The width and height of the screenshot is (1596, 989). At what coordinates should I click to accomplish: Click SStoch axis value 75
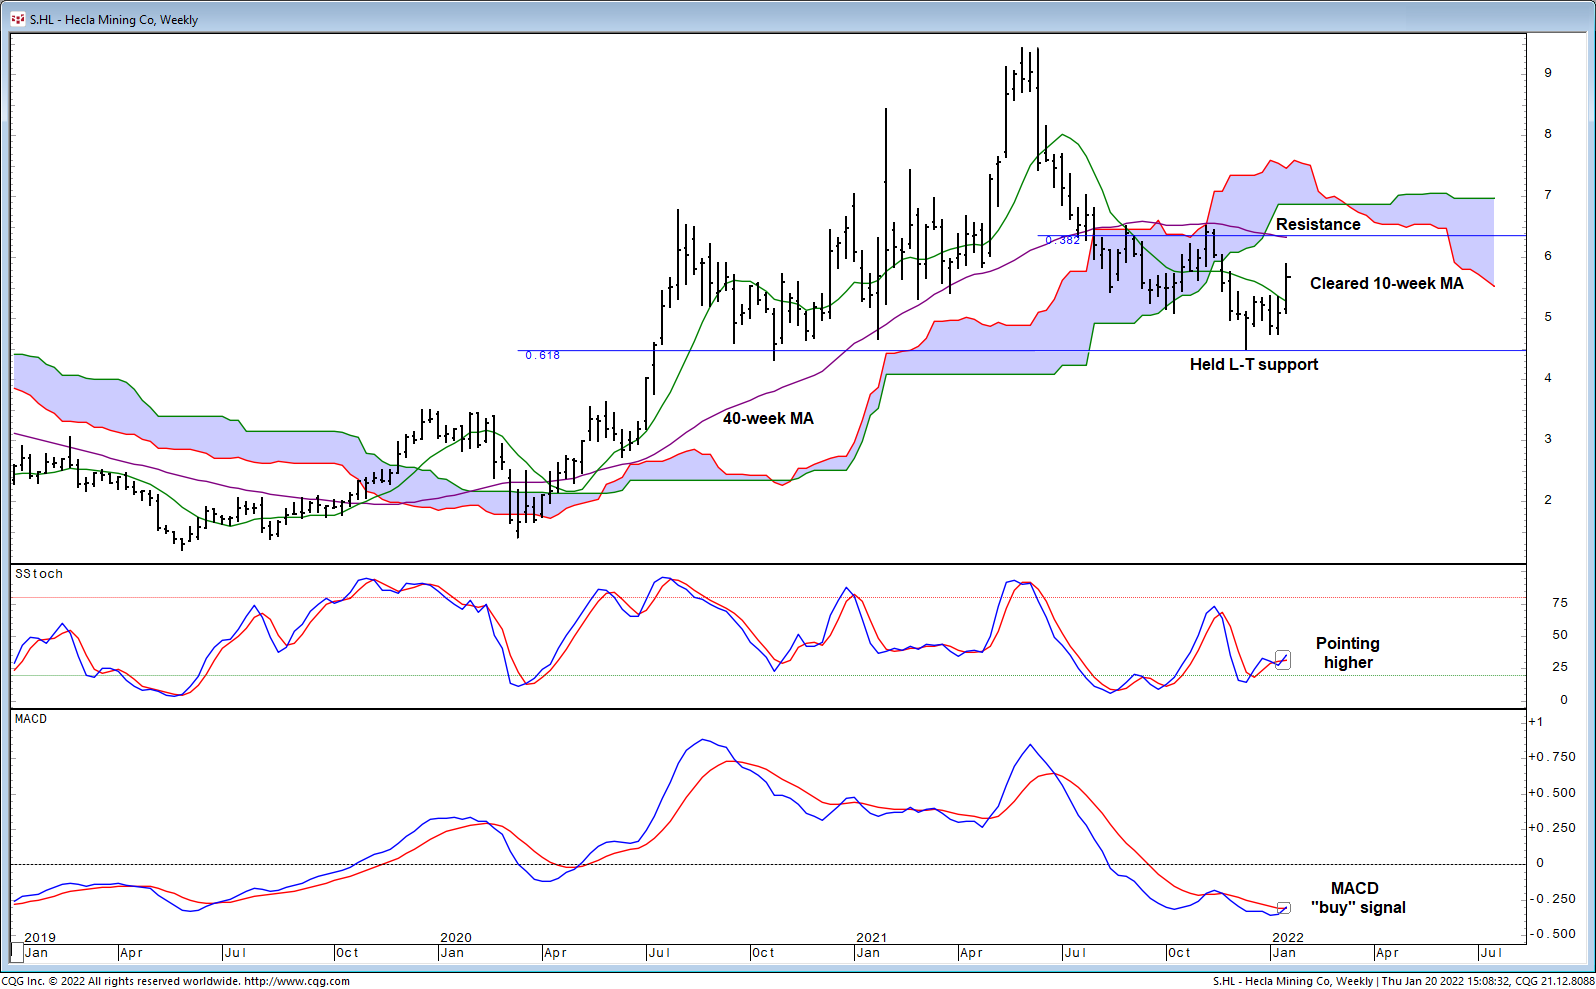click(1560, 603)
